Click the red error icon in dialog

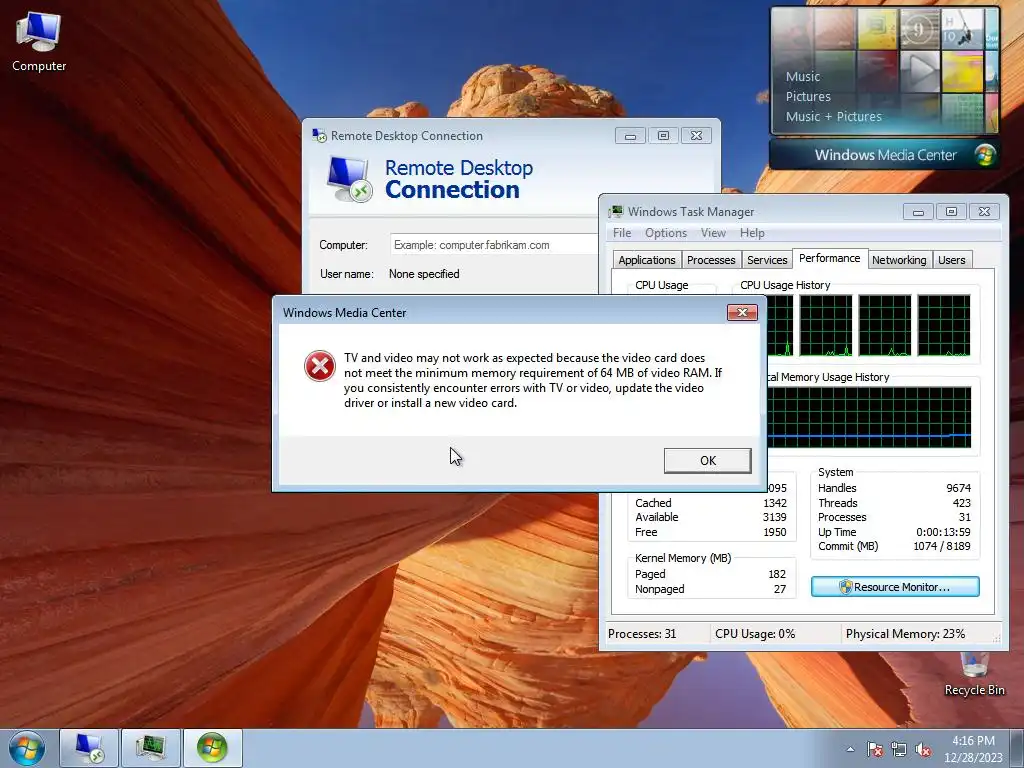(320, 366)
